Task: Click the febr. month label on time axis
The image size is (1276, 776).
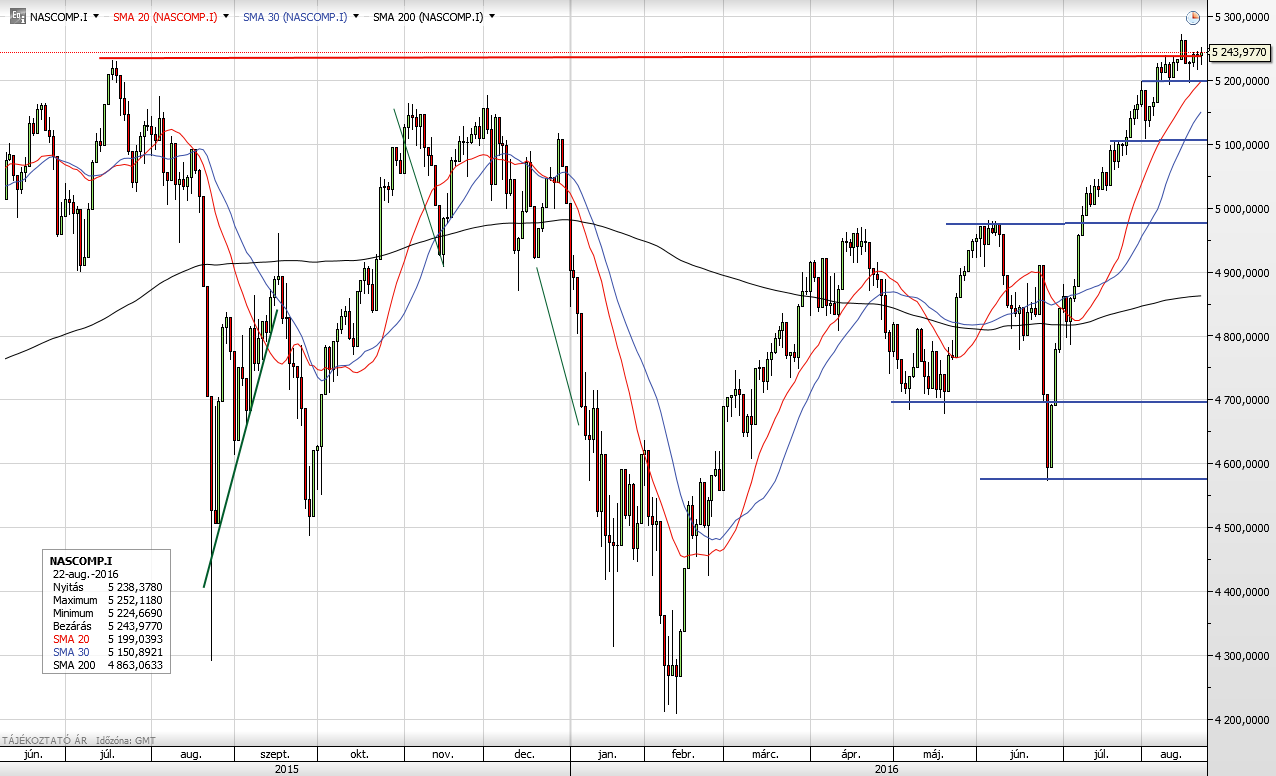Action: (x=683, y=754)
